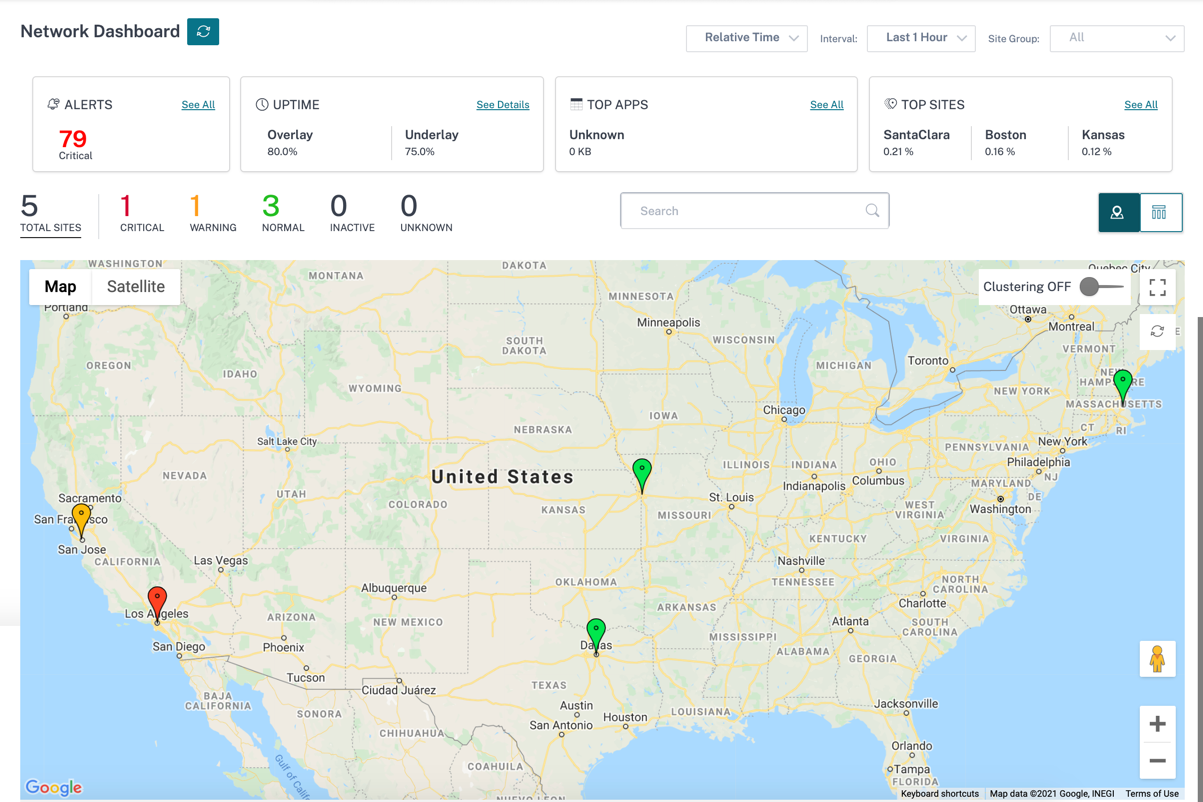The image size is (1203, 802).
Task: Click the Search input field
Action: (755, 211)
